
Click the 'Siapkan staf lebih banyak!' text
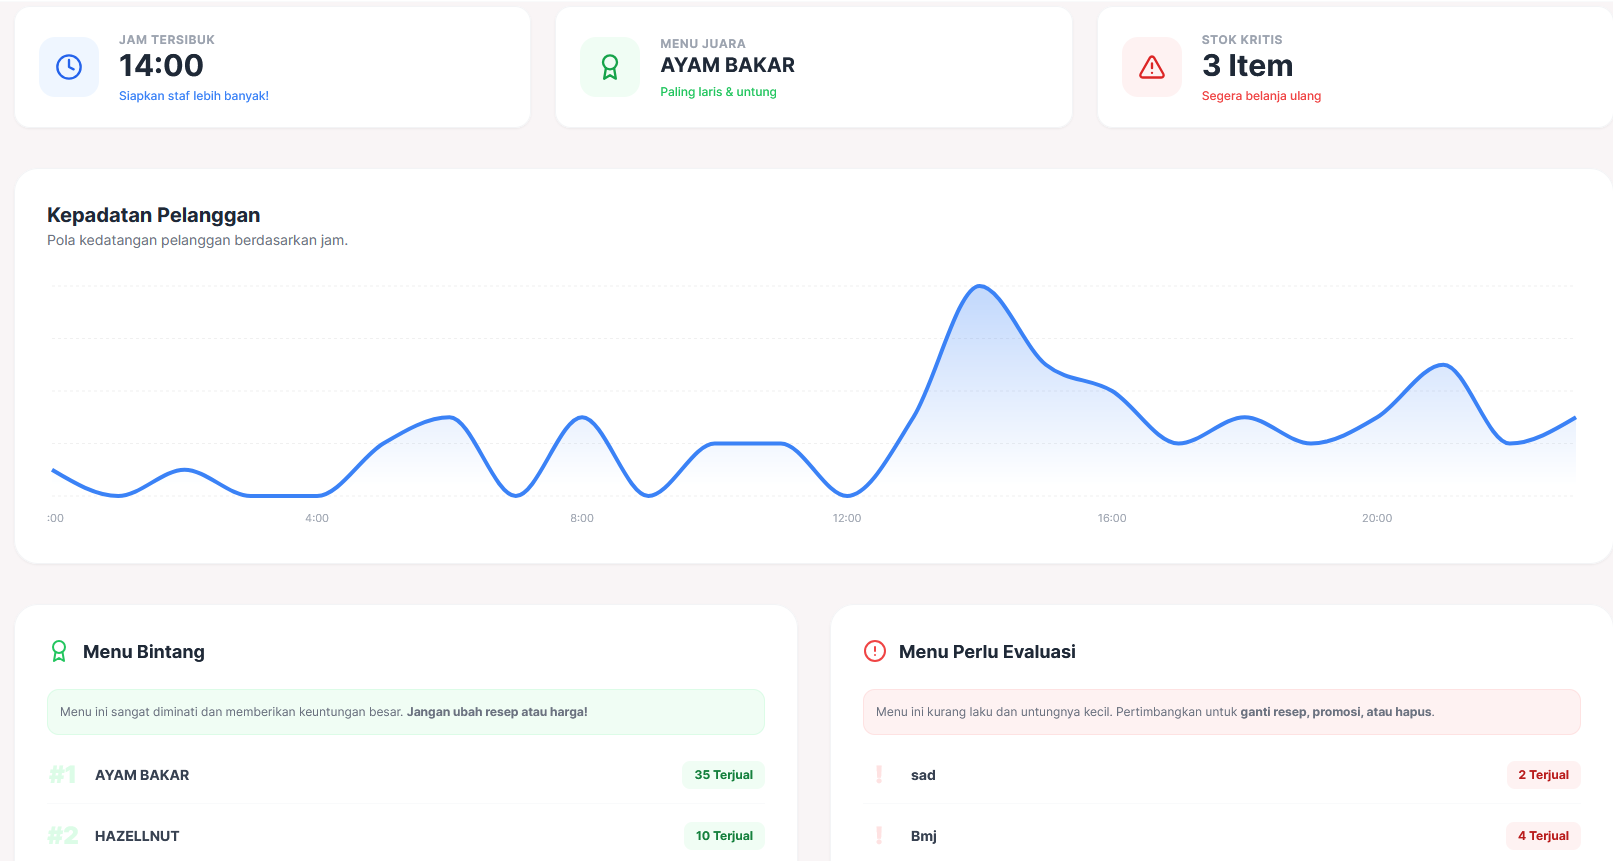coord(194,96)
